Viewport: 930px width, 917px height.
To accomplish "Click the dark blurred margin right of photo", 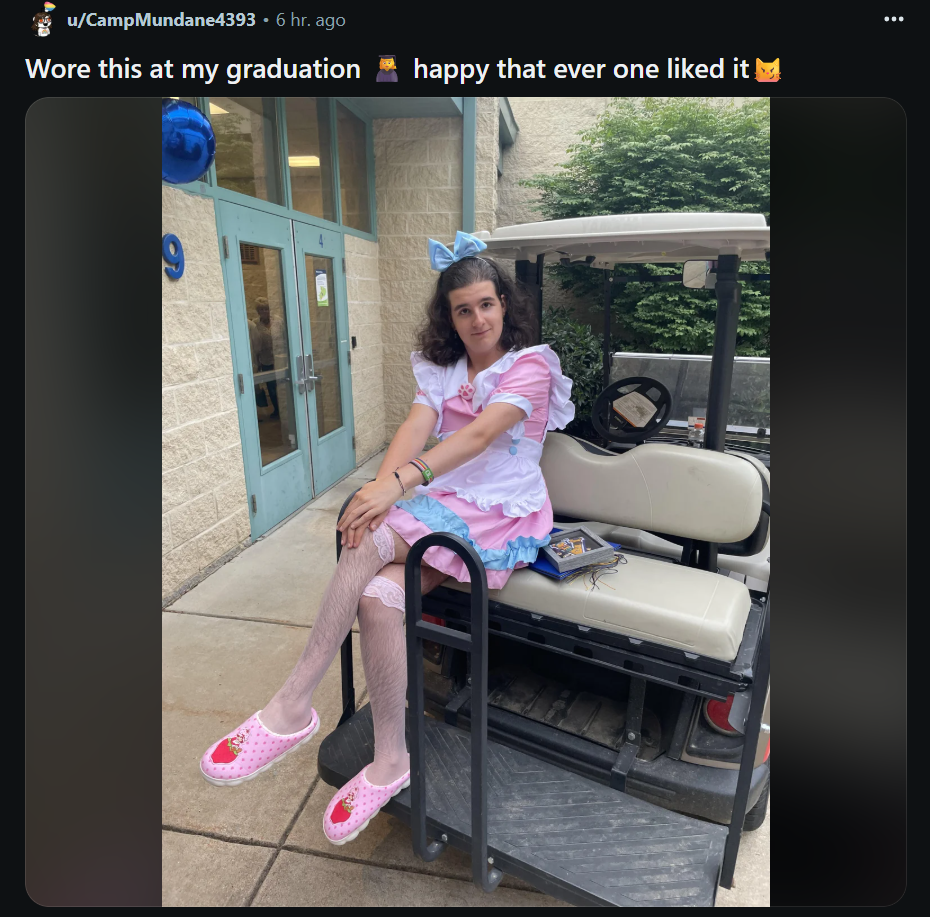I will click(837, 501).
